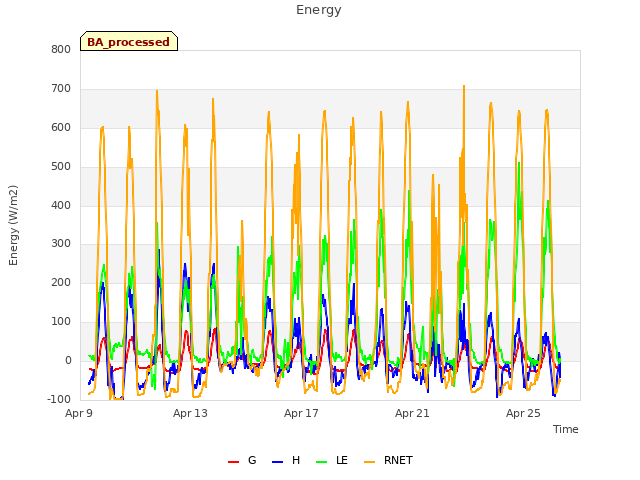Click the 600 y-axis tick label
The image size is (640, 480).
[x=61, y=127]
